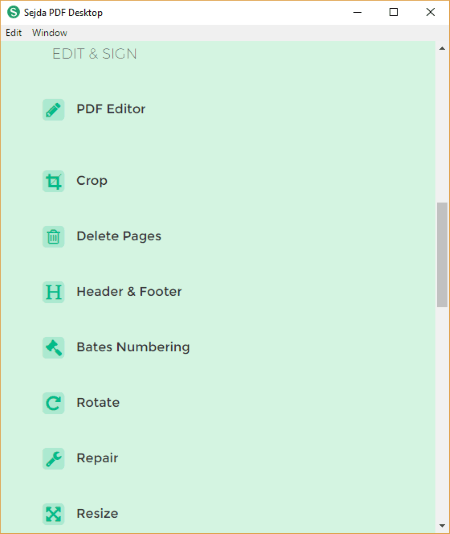Click the PDF Editor pencil icon
Viewport: 450px width, 534px height.
(53, 110)
